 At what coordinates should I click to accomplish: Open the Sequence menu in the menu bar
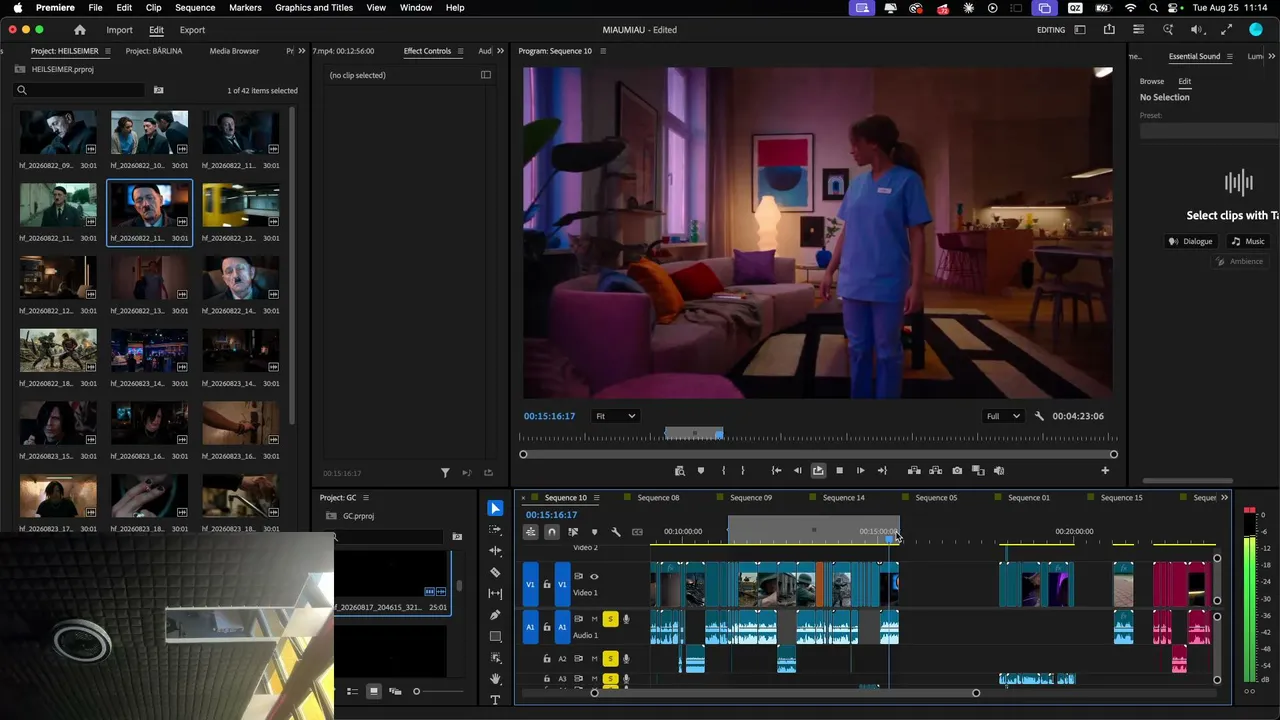point(195,8)
